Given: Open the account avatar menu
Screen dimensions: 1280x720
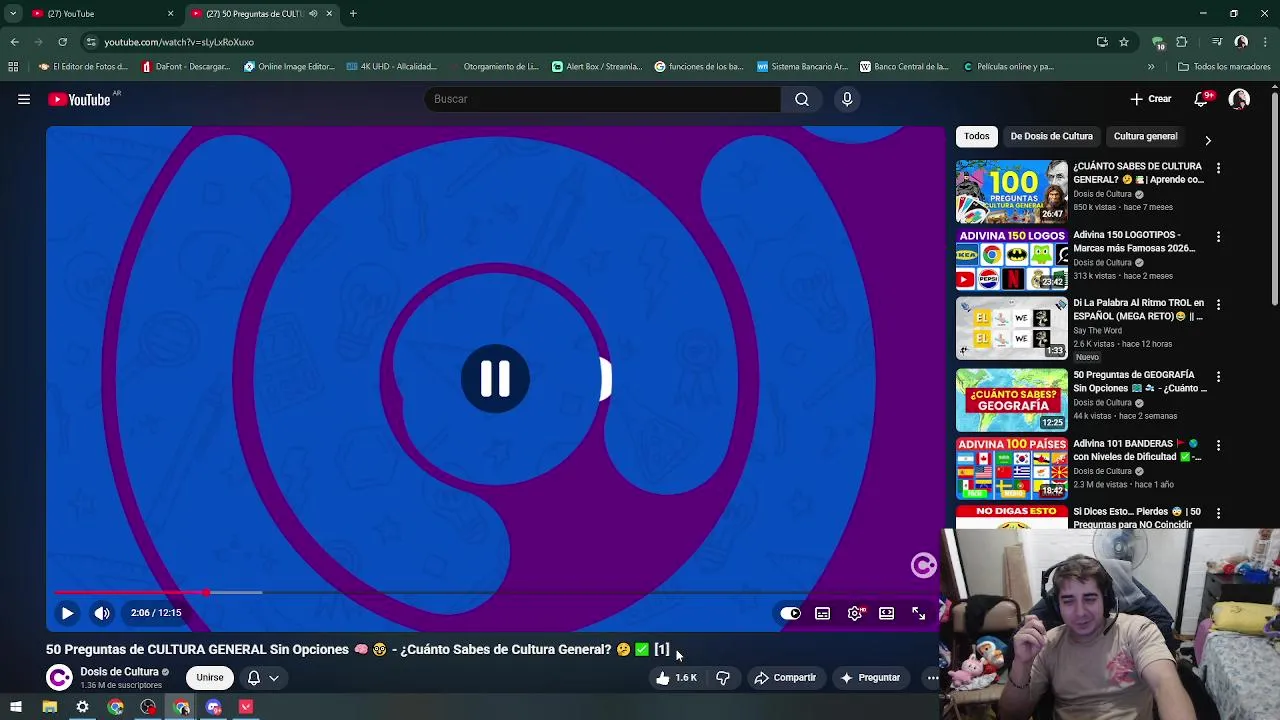Looking at the screenshot, I should [1239, 99].
